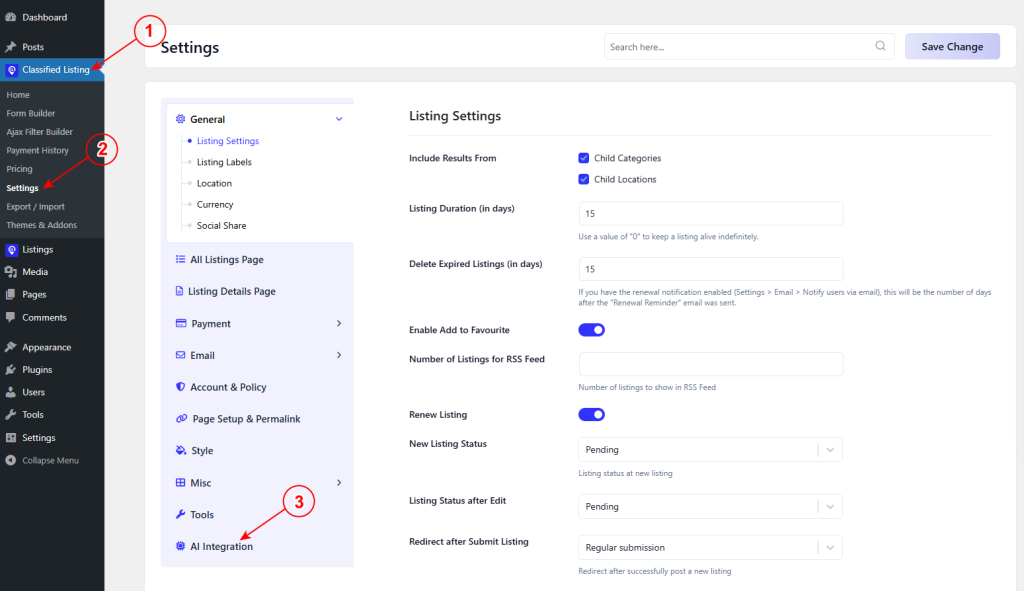This screenshot has height=591, width=1024.
Task: Click the Style paint bucket icon
Action: [181, 451]
